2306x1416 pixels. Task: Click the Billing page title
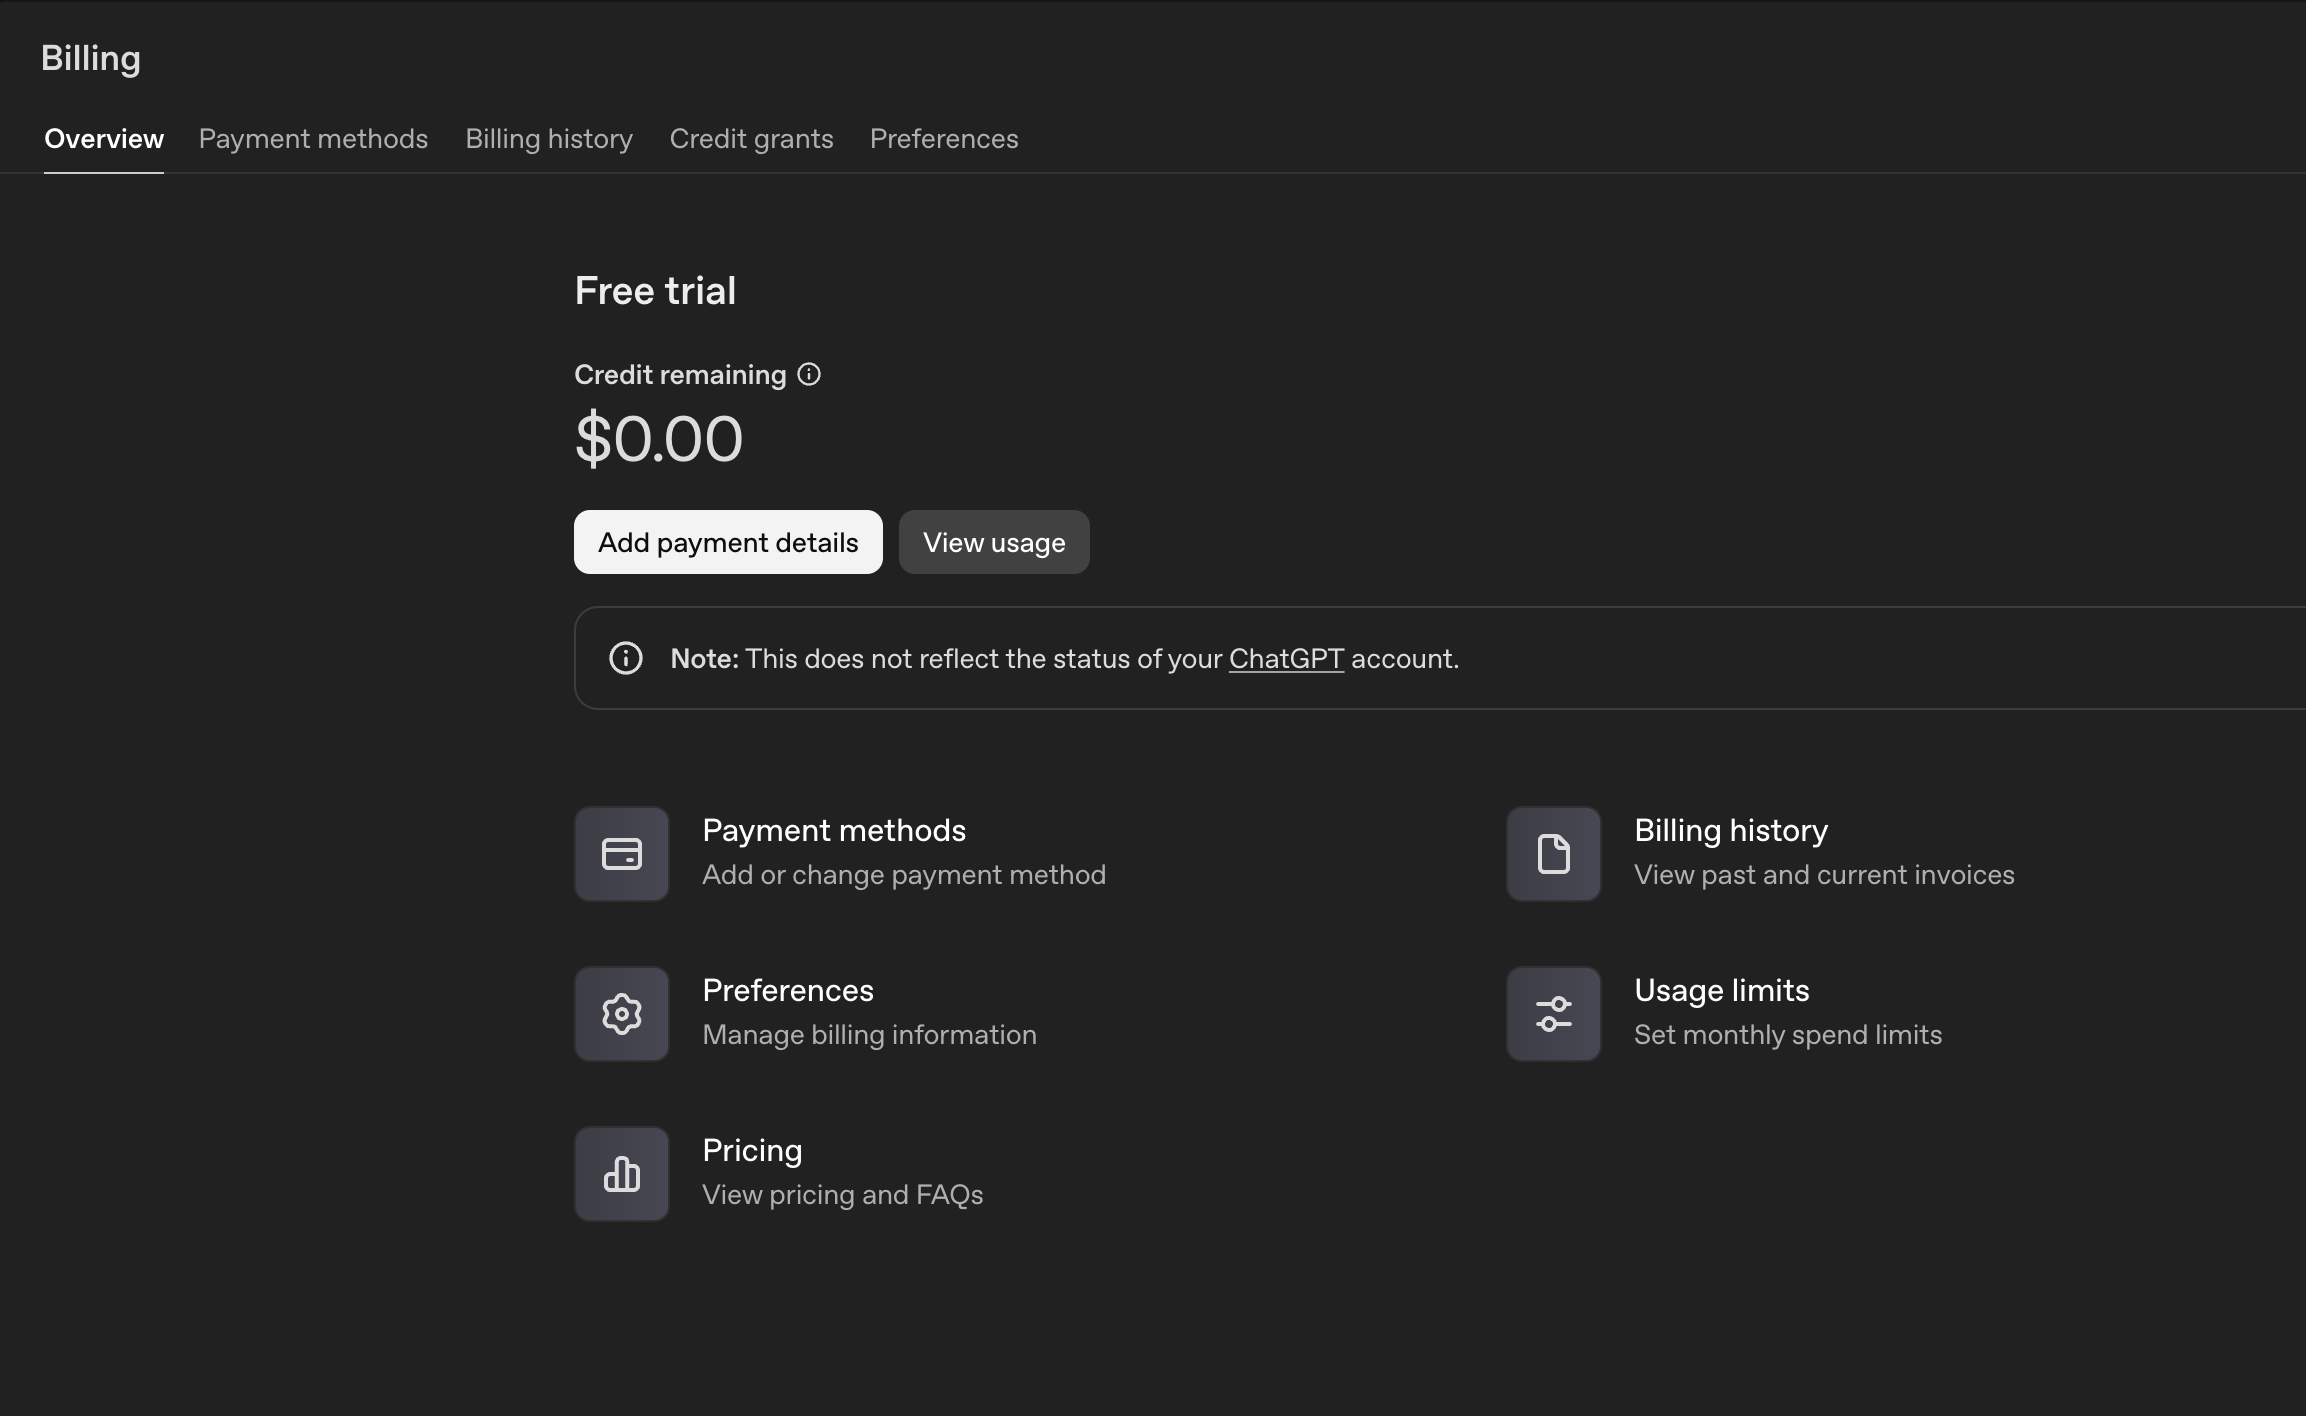point(91,59)
